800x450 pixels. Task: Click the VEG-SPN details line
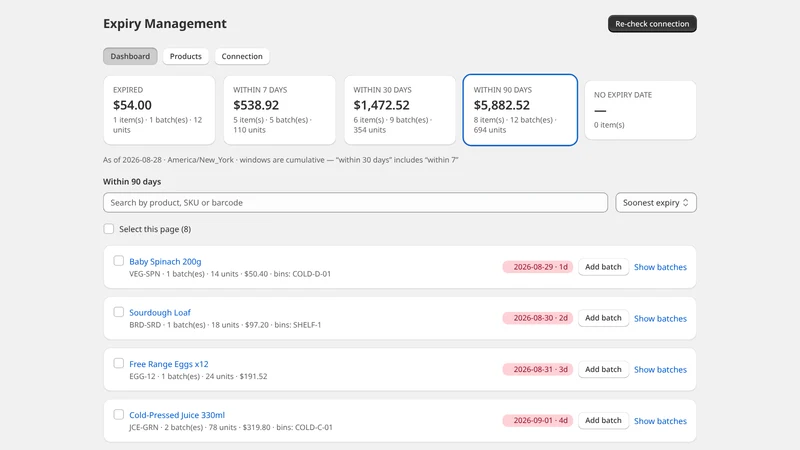230,274
